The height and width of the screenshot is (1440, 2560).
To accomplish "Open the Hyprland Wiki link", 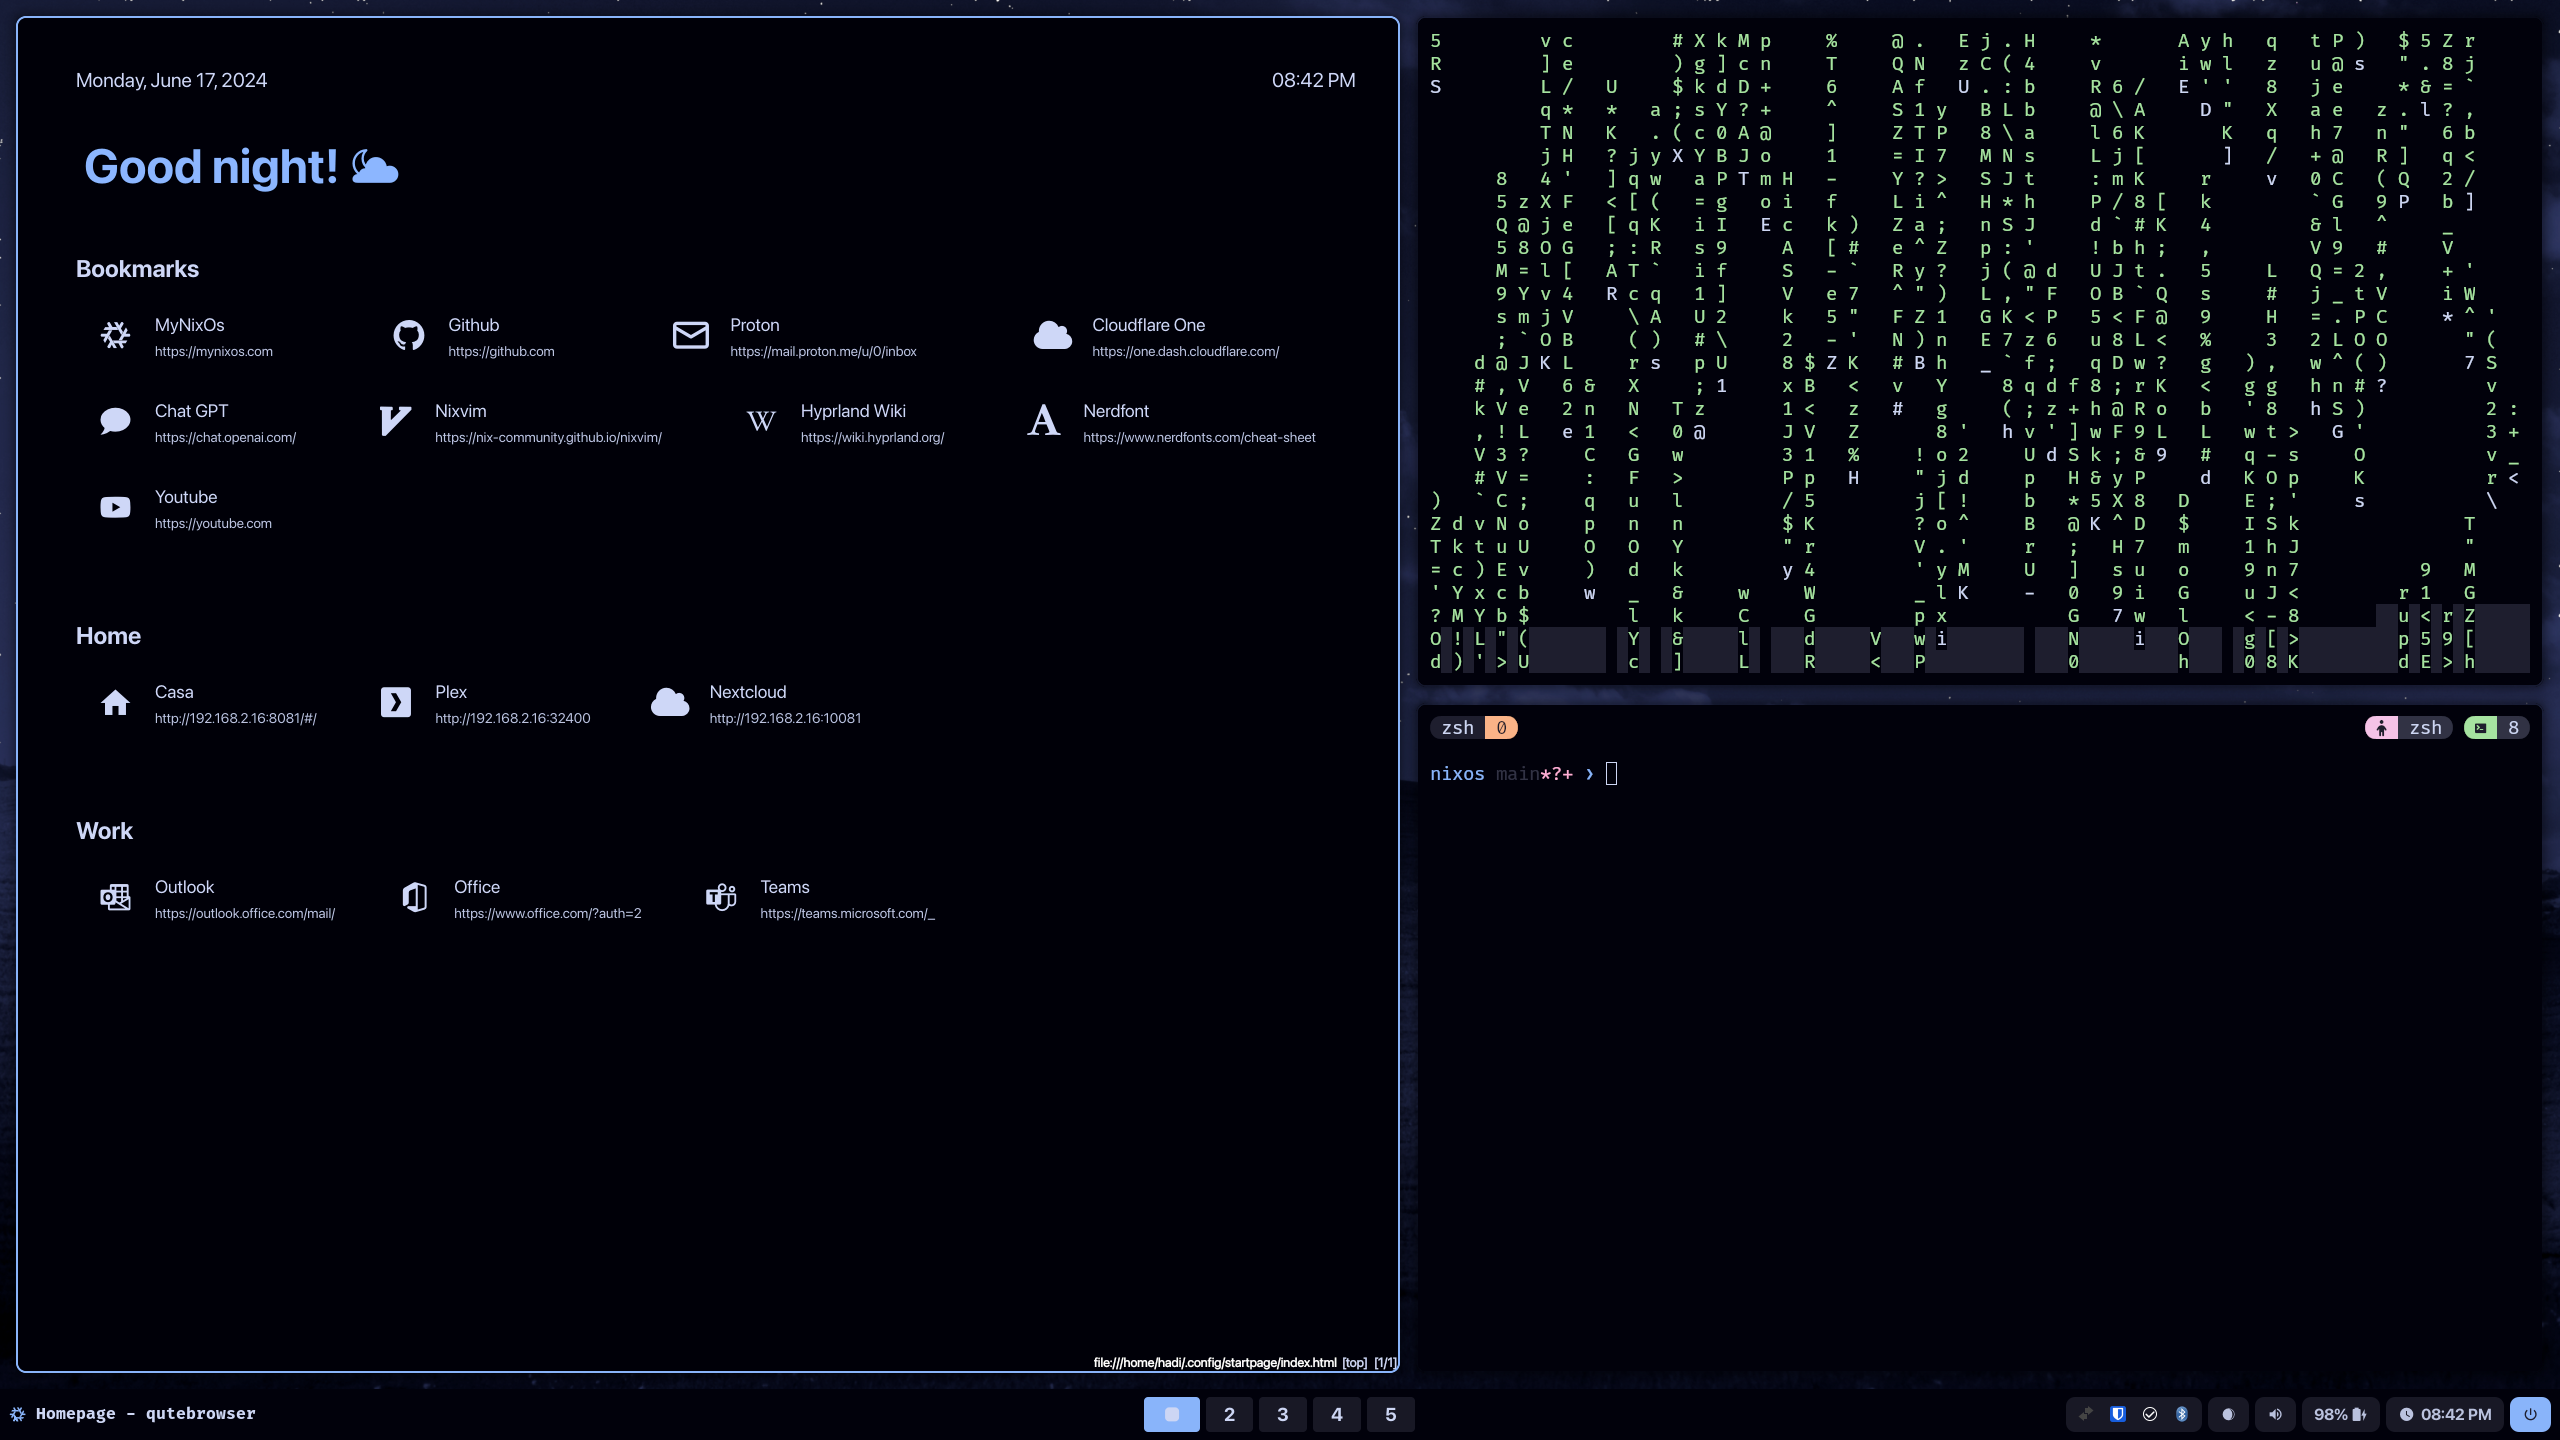I will 853,411.
